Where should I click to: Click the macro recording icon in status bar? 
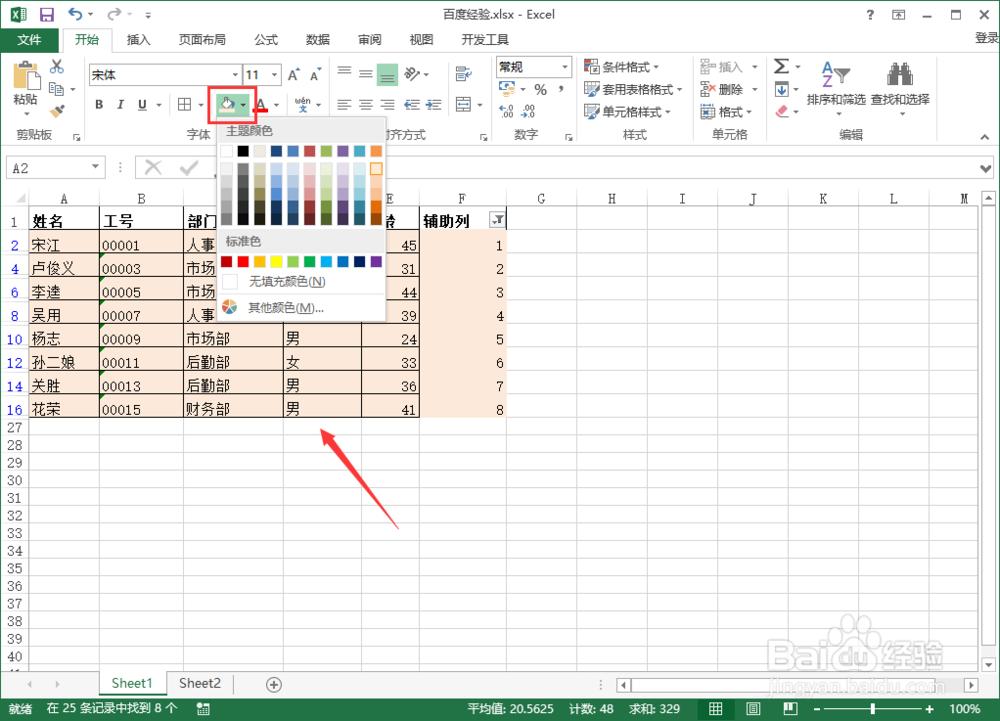coord(203,709)
